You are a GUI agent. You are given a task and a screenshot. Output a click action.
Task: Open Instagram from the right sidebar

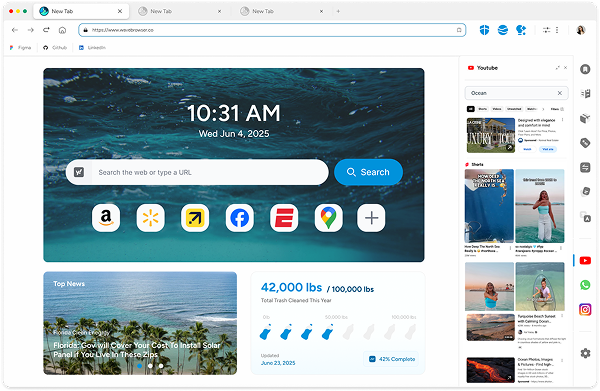click(x=585, y=309)
